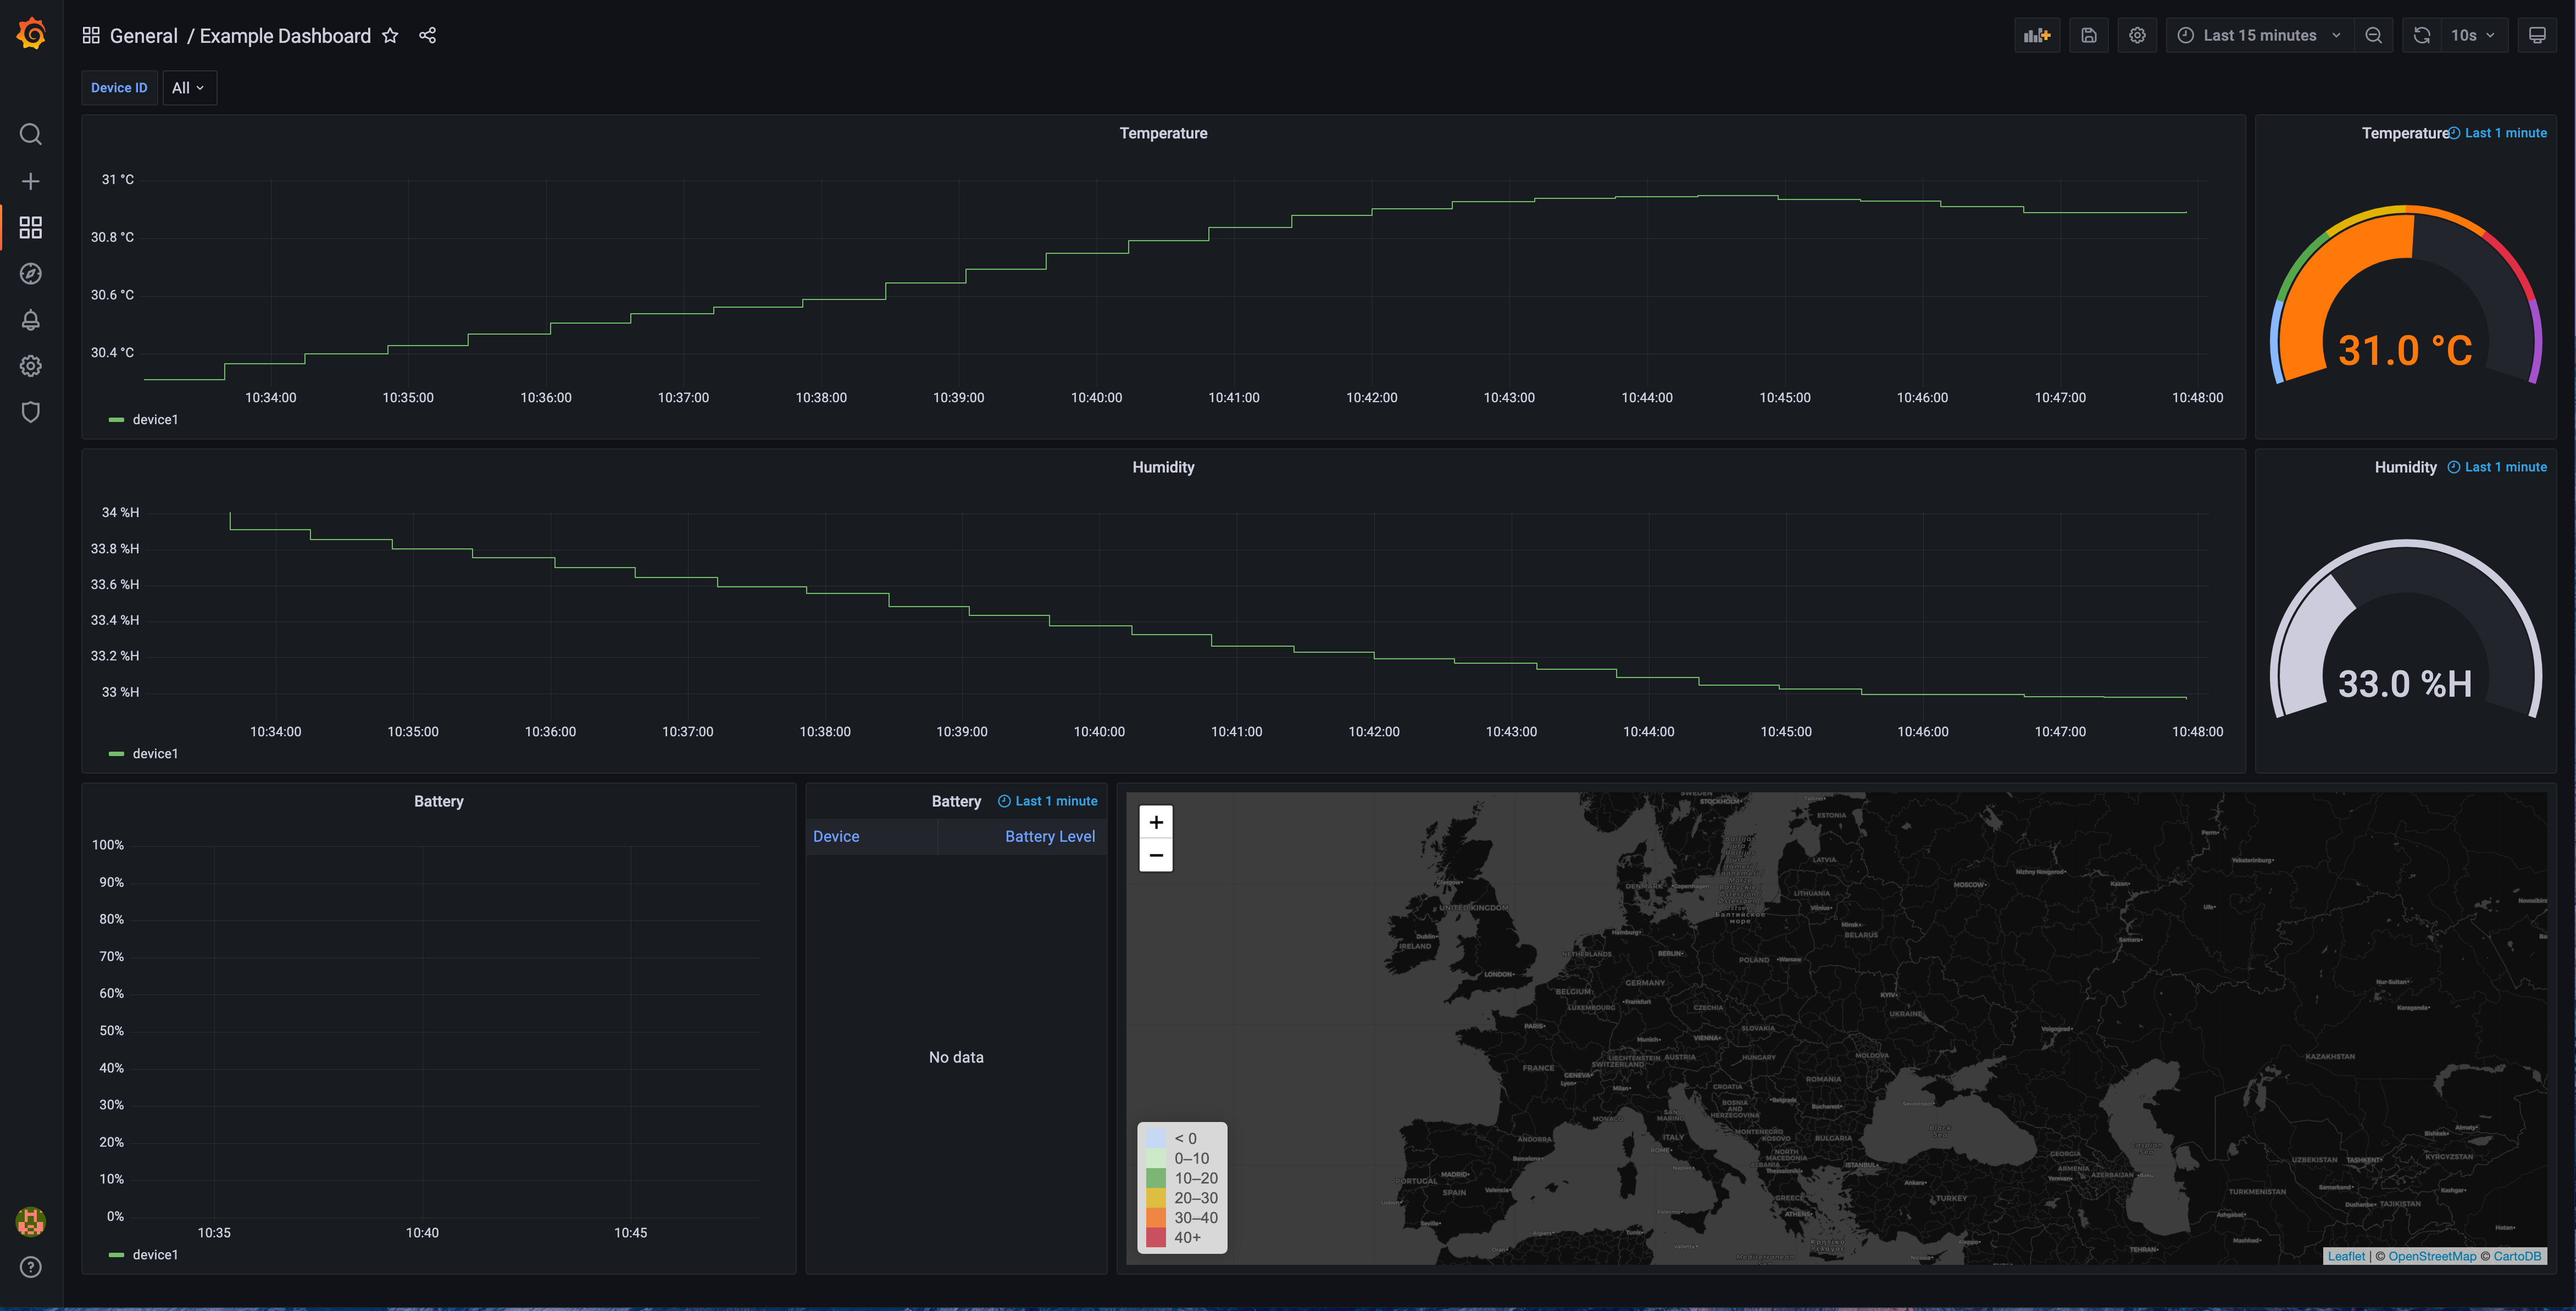Zoom out the time range
The width and height of the screenshot is (2576, 1311).
click(2373, 35)
